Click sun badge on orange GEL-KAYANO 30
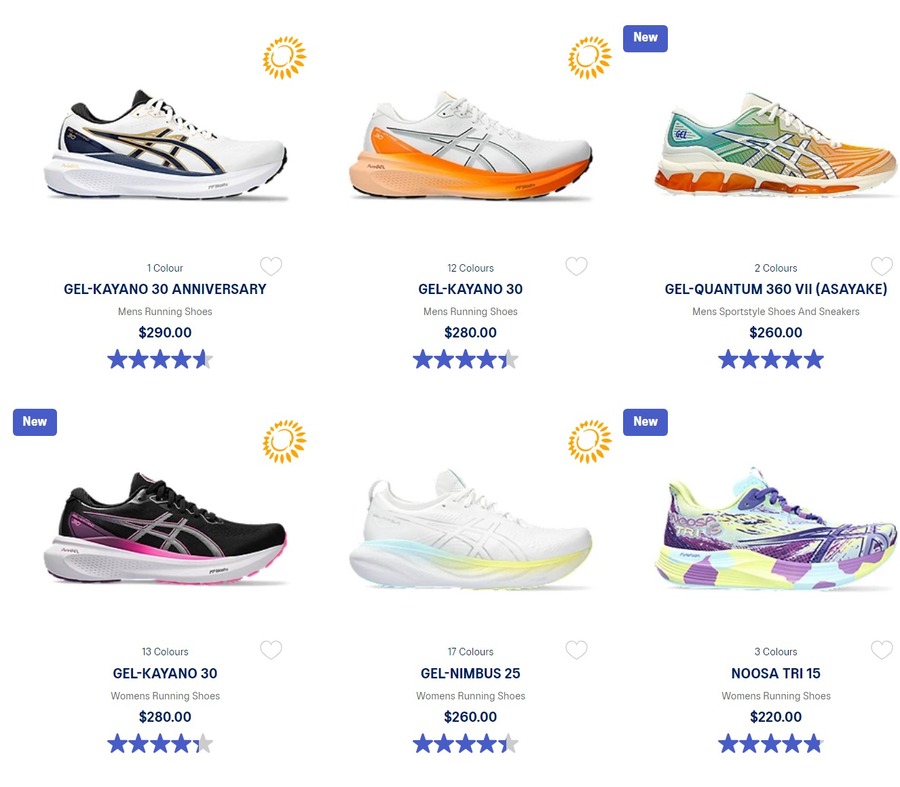 590,57
